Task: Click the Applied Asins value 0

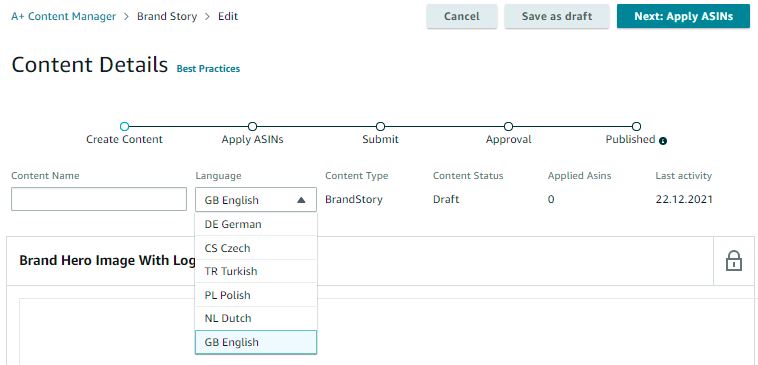Action: [551, 200]
